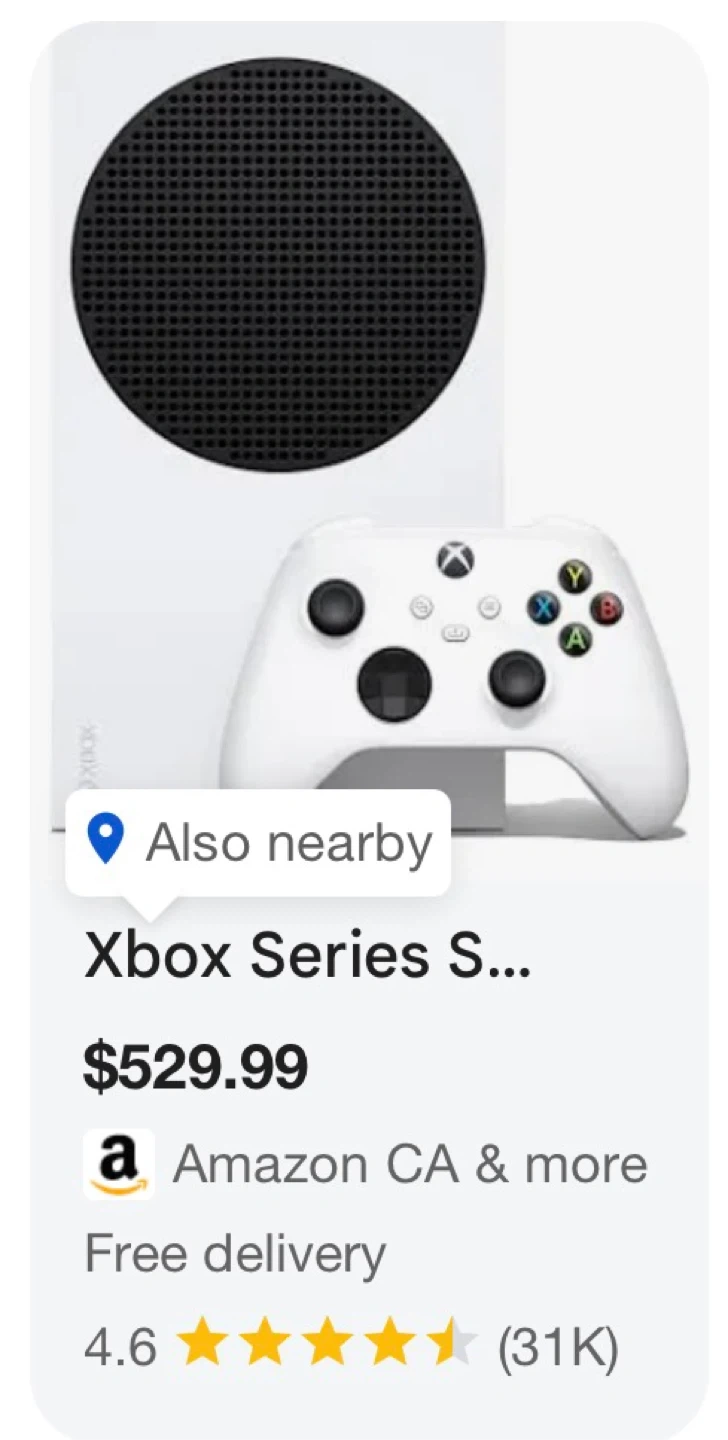Click the blue location pin icon
This screenshot has height=1440, width=728.
click(105, 840)
